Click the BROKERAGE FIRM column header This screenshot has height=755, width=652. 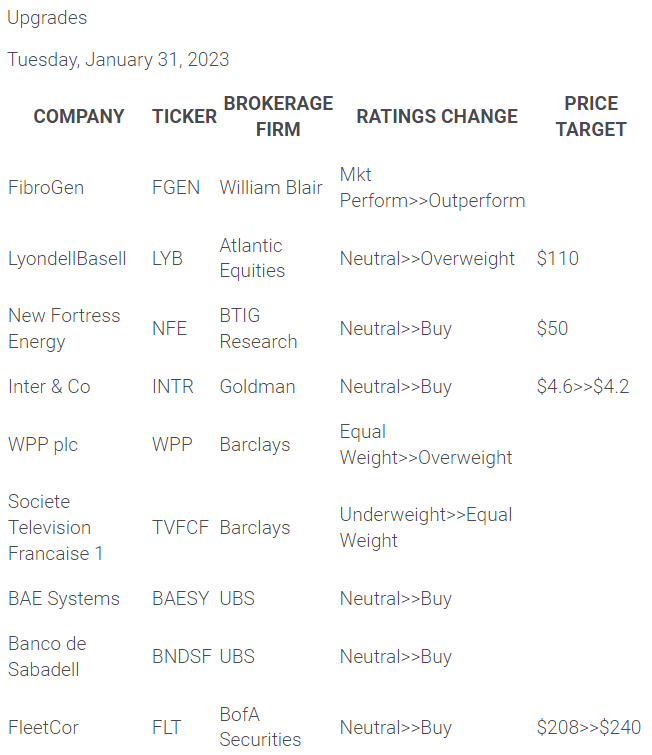tap(278, 116)
